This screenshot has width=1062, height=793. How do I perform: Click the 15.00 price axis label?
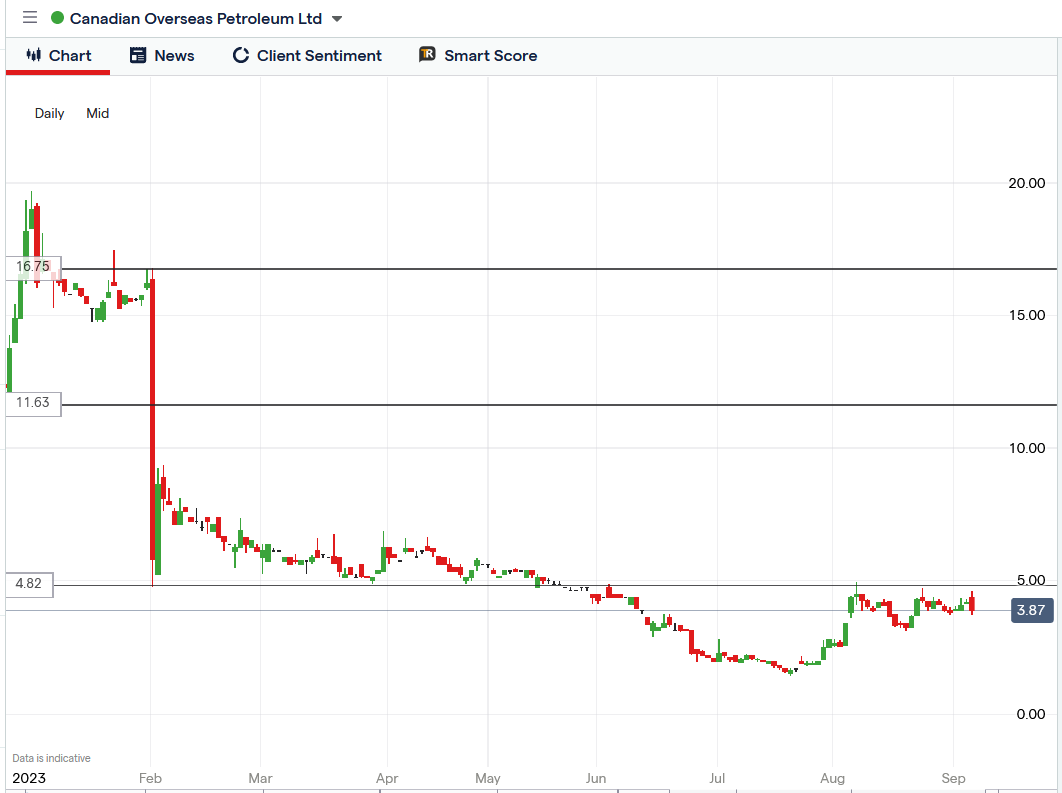pos(1027,315)
